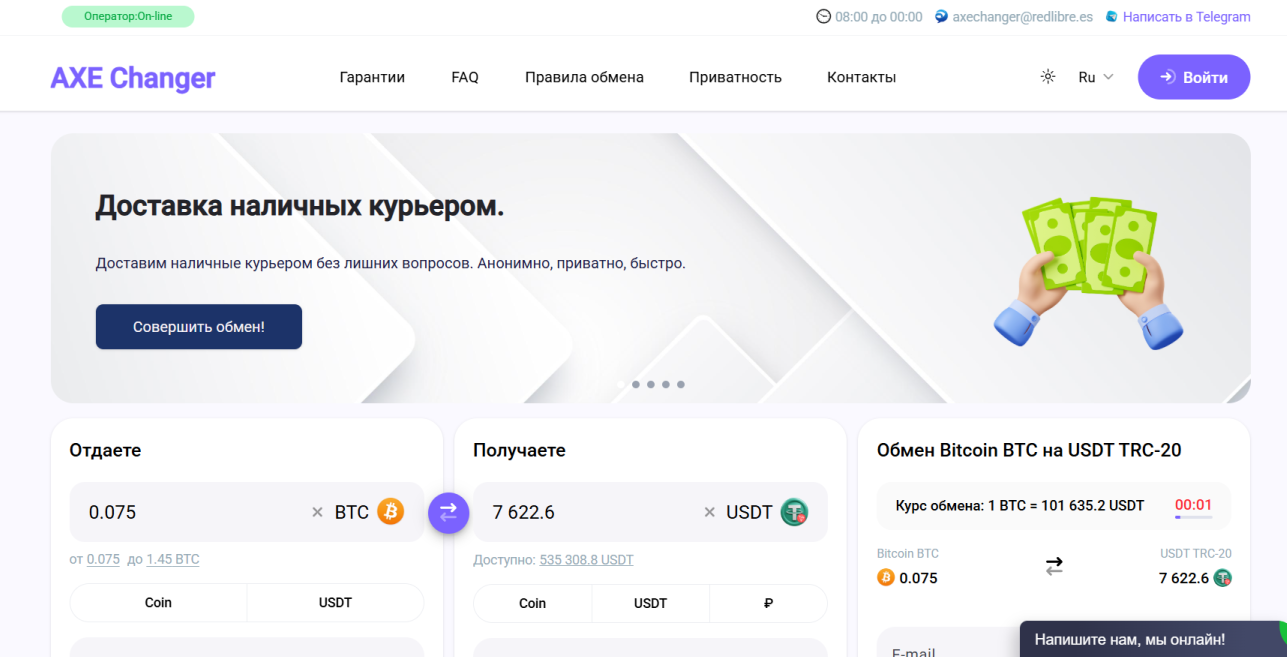Viewport: 1287px width, 657px height.
Task: Select the Coin tab under Отдаете
Action: click(x=158, y=603)
